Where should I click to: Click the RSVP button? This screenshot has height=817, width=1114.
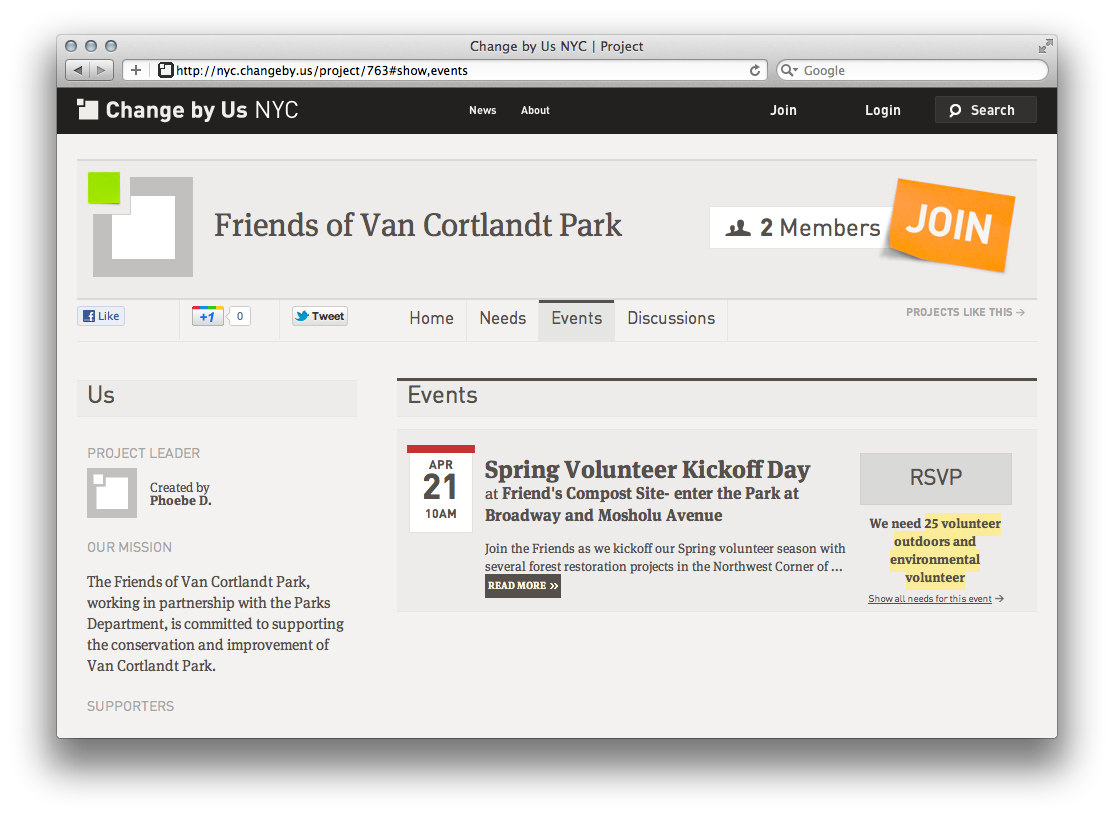(935, 478)
